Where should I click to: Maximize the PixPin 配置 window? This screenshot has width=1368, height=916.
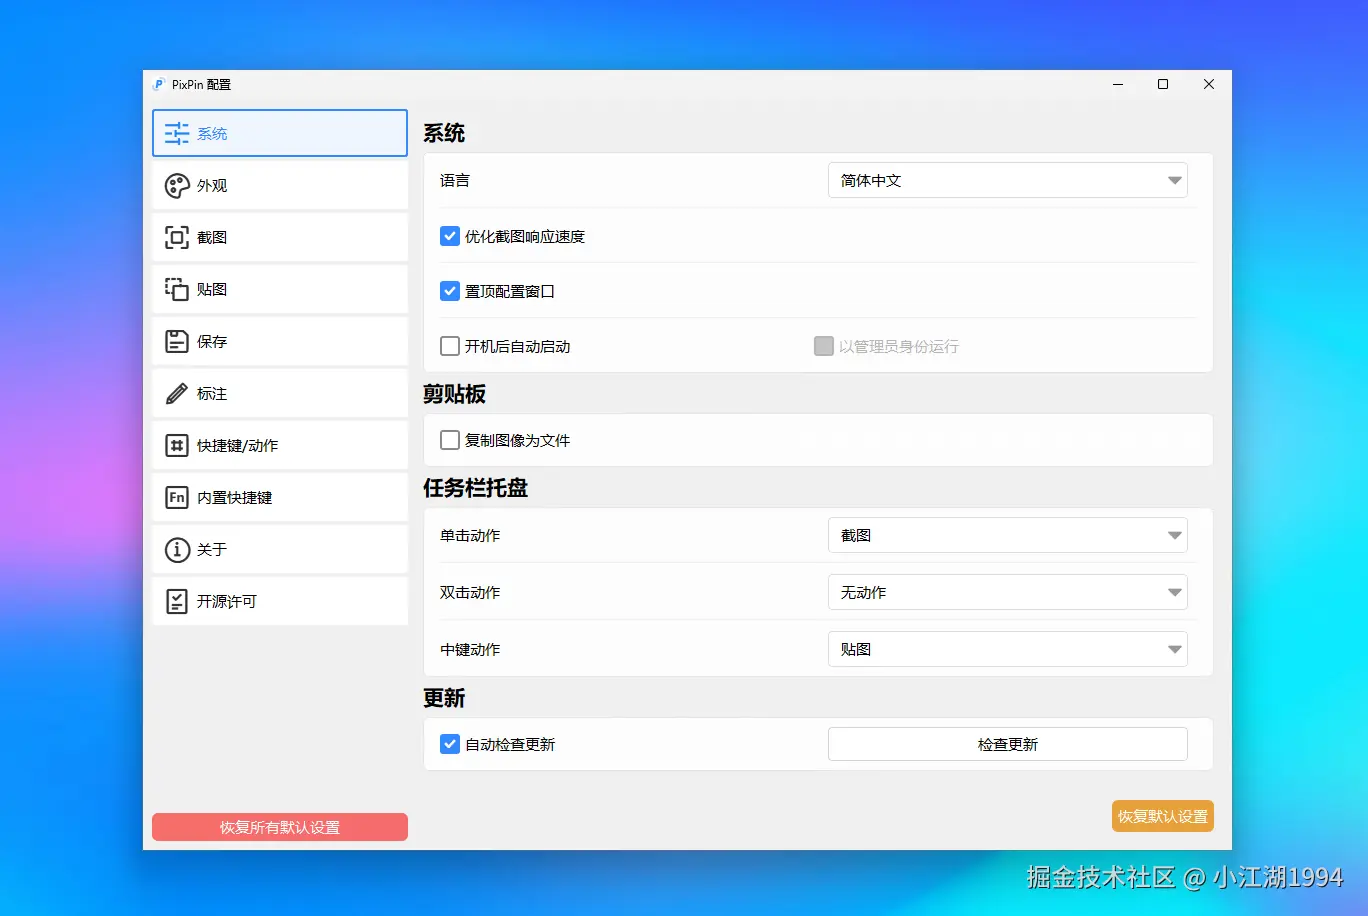pos(1163,84)
